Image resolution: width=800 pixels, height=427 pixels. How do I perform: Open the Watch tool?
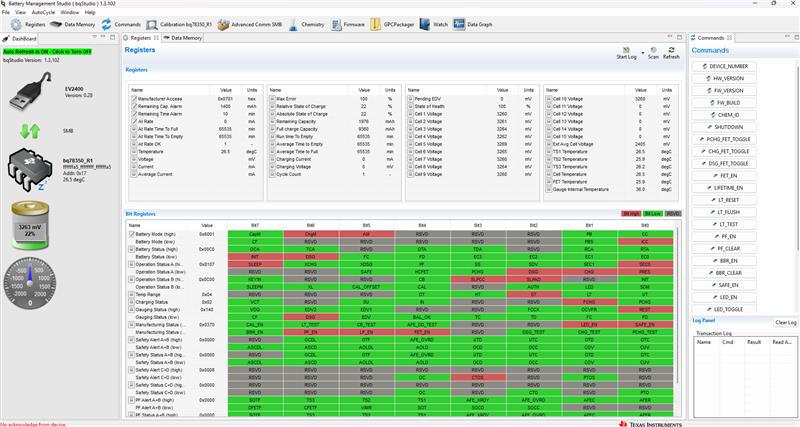[x=433, y=24]
